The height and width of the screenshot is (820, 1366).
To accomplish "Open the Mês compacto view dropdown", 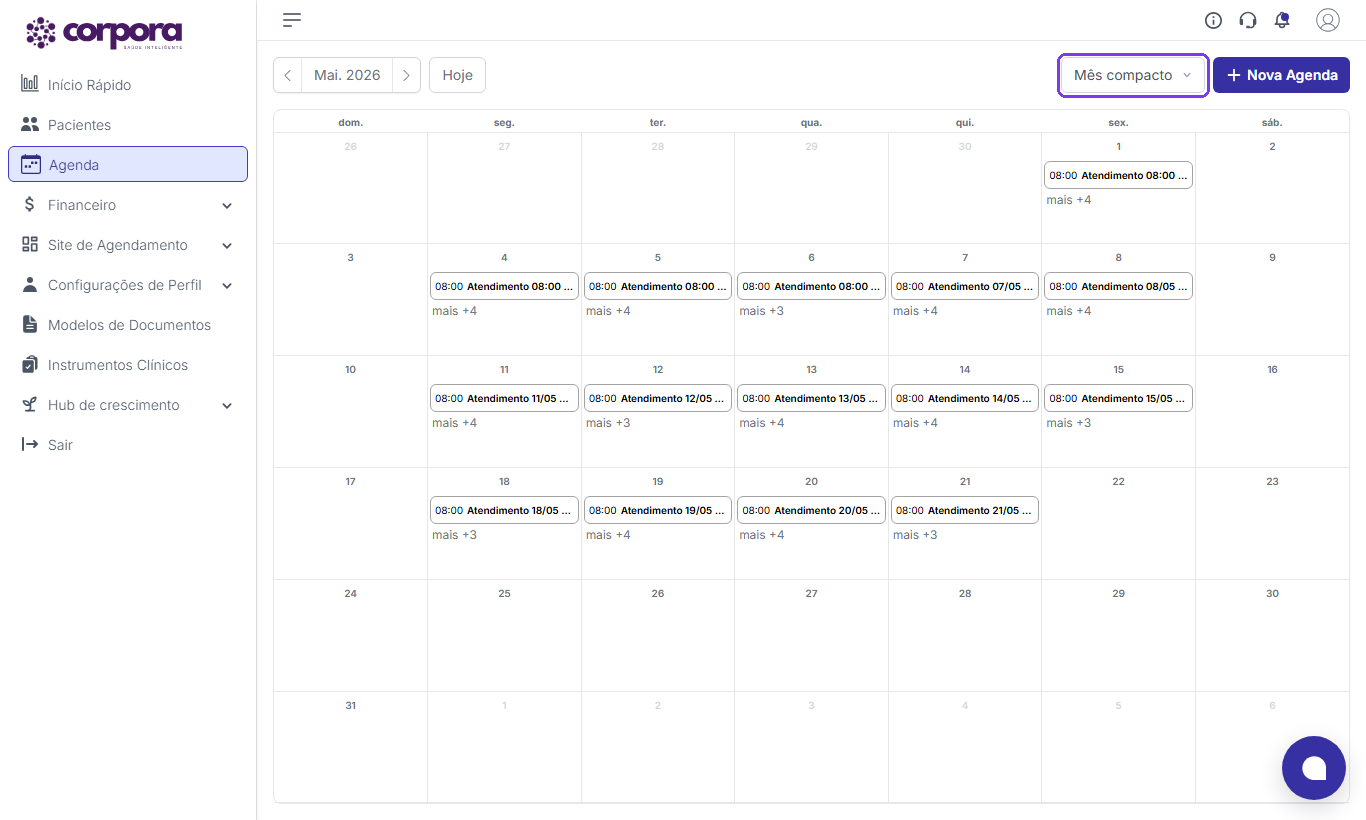I will click(x=1133, y=75).
